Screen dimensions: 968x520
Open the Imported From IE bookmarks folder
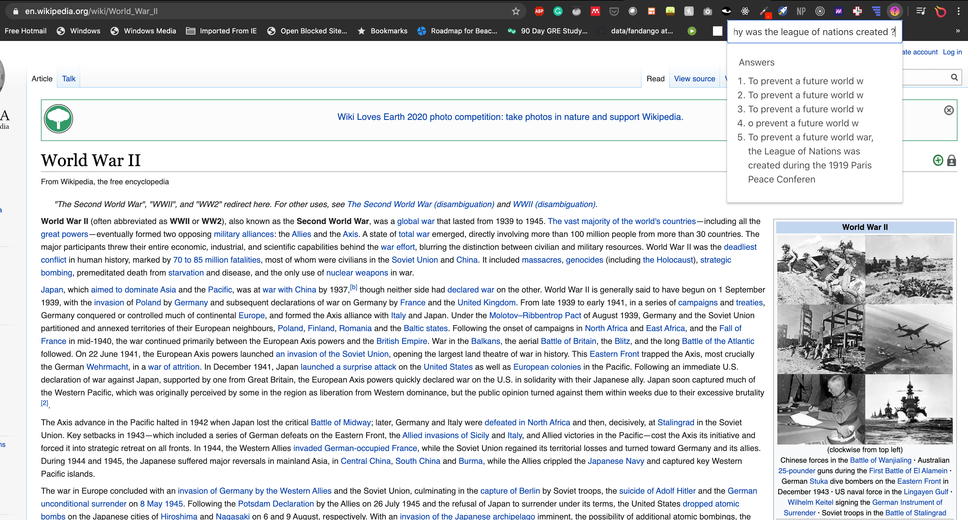coord(221,31)
